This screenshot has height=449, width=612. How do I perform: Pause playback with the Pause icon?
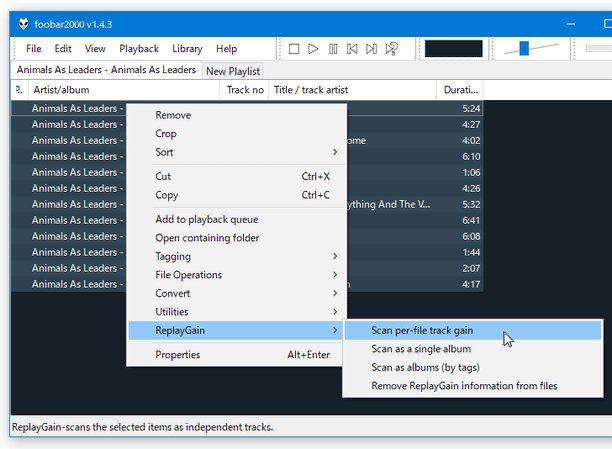click(333, 49)
